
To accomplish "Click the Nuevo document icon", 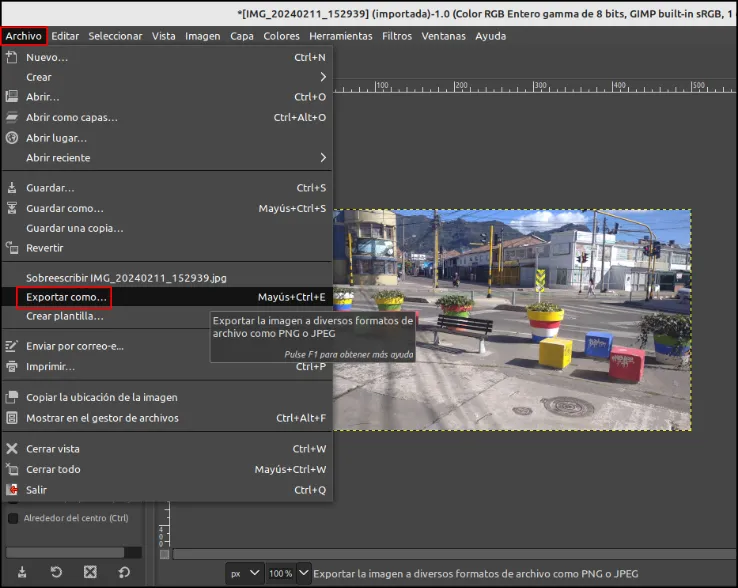I will point(12,57).
